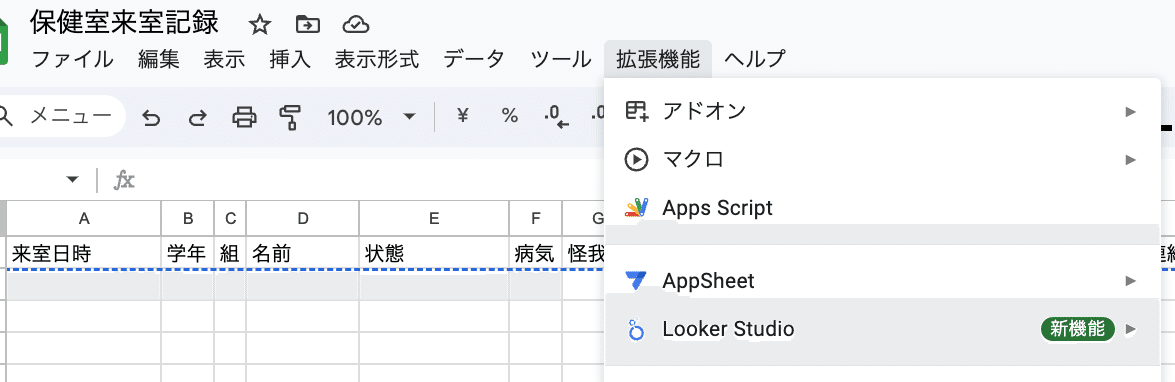
Task: Click the print icon
Action: pos(244,117)
